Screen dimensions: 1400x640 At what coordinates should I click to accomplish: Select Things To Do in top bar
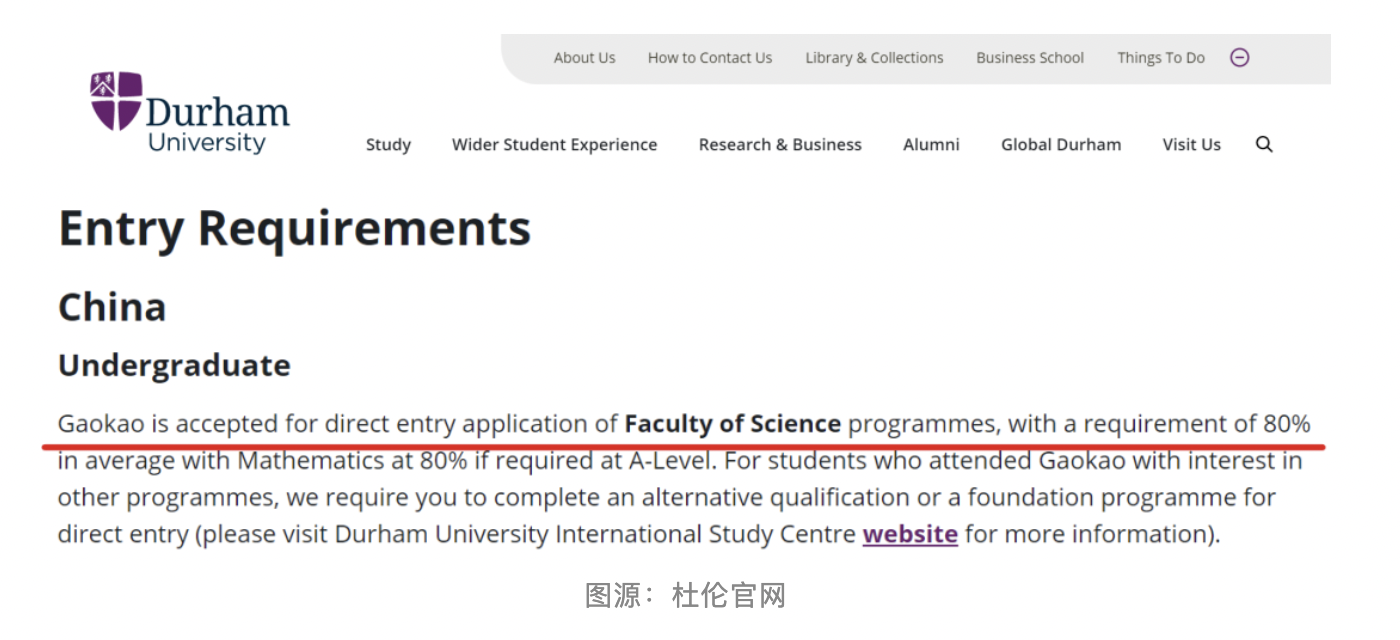1160,58
